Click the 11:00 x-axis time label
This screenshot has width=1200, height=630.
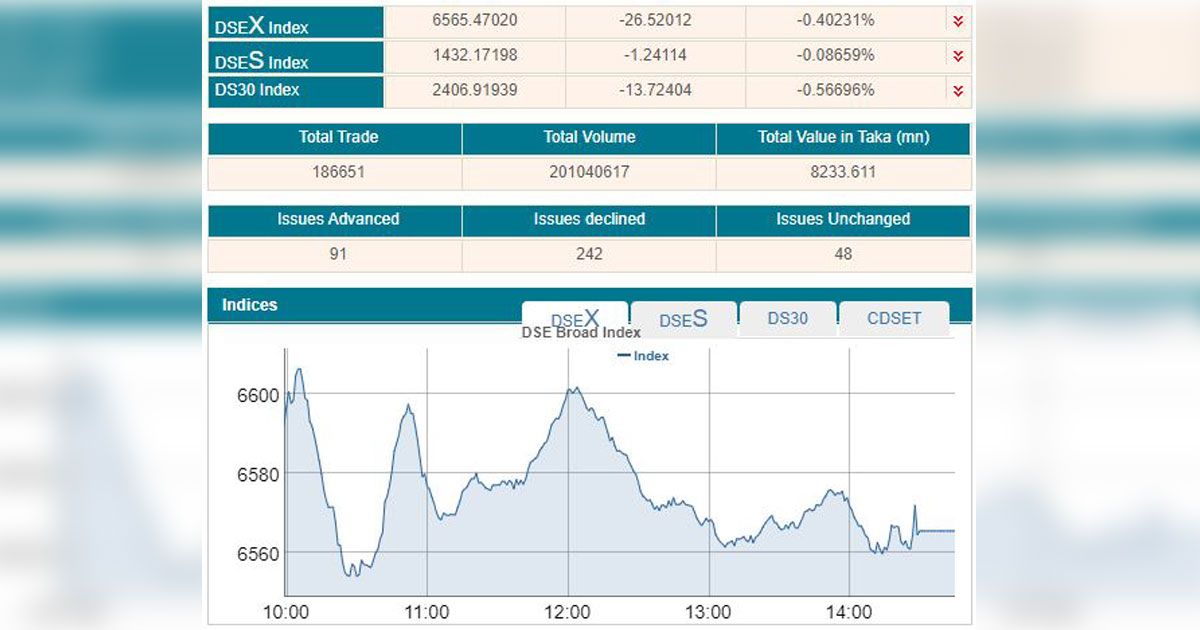click(426, 612)
